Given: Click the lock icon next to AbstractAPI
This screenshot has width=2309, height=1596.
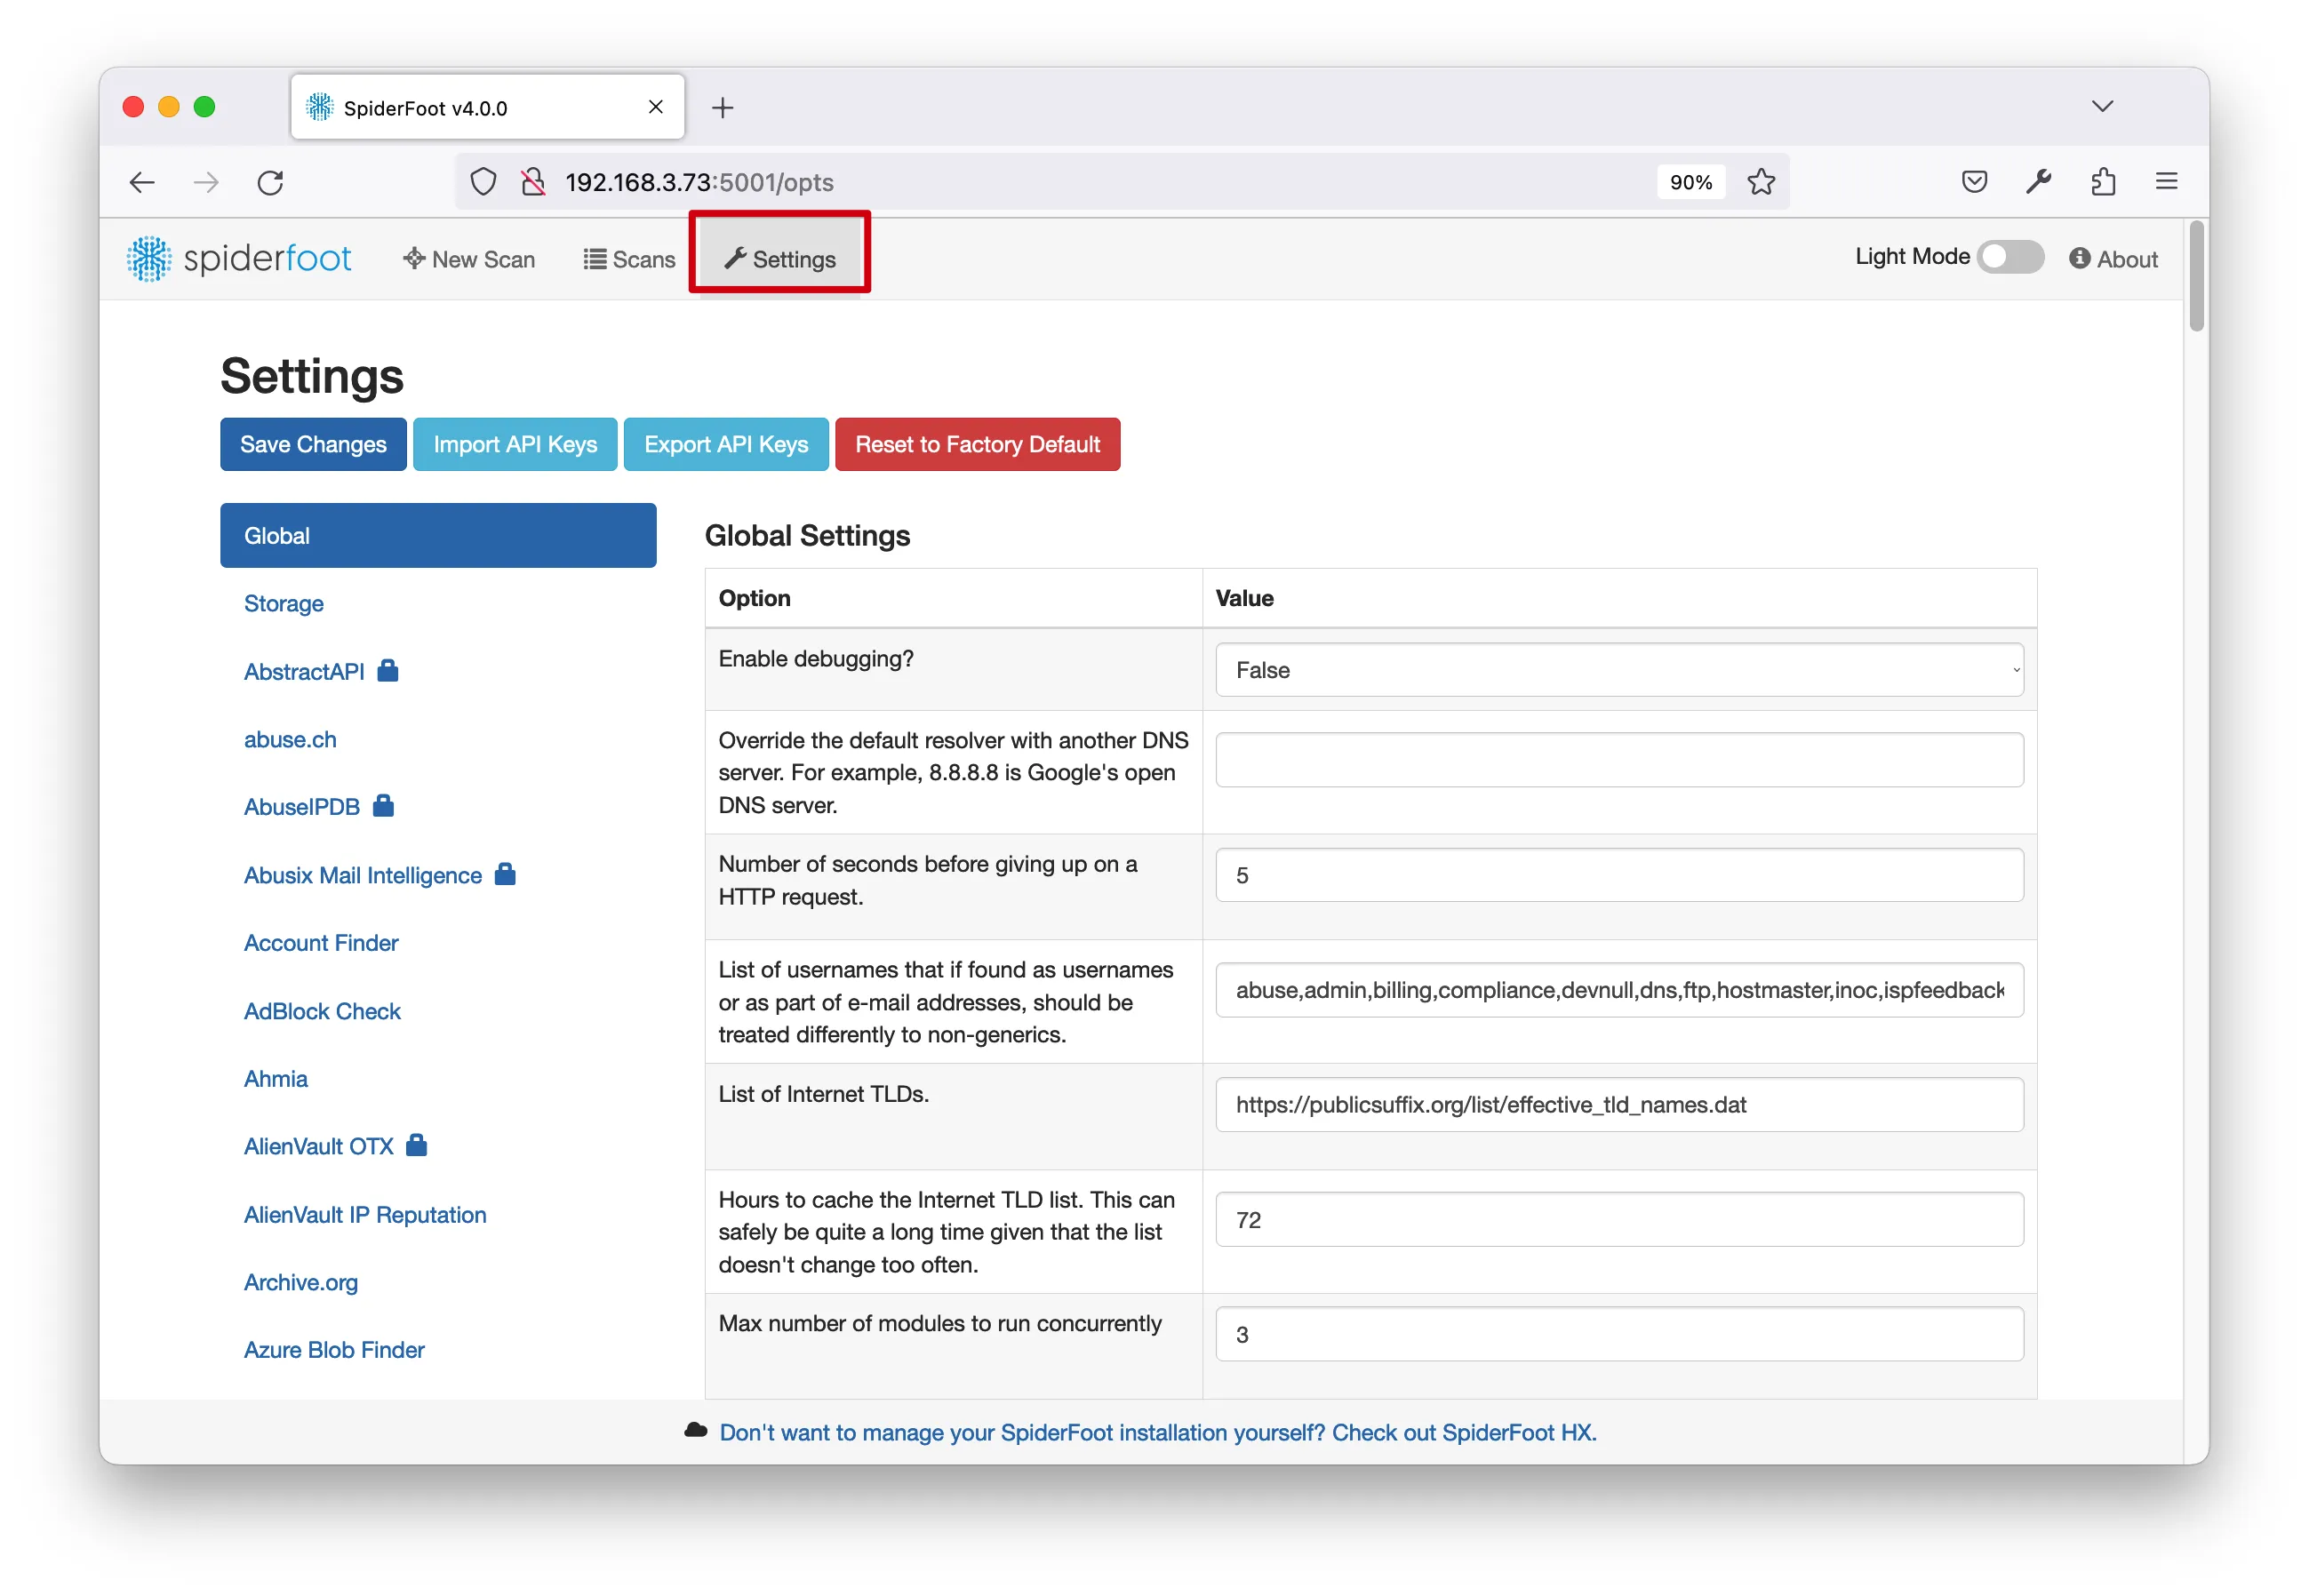Looking at the screenshot, I should point(388,671).
